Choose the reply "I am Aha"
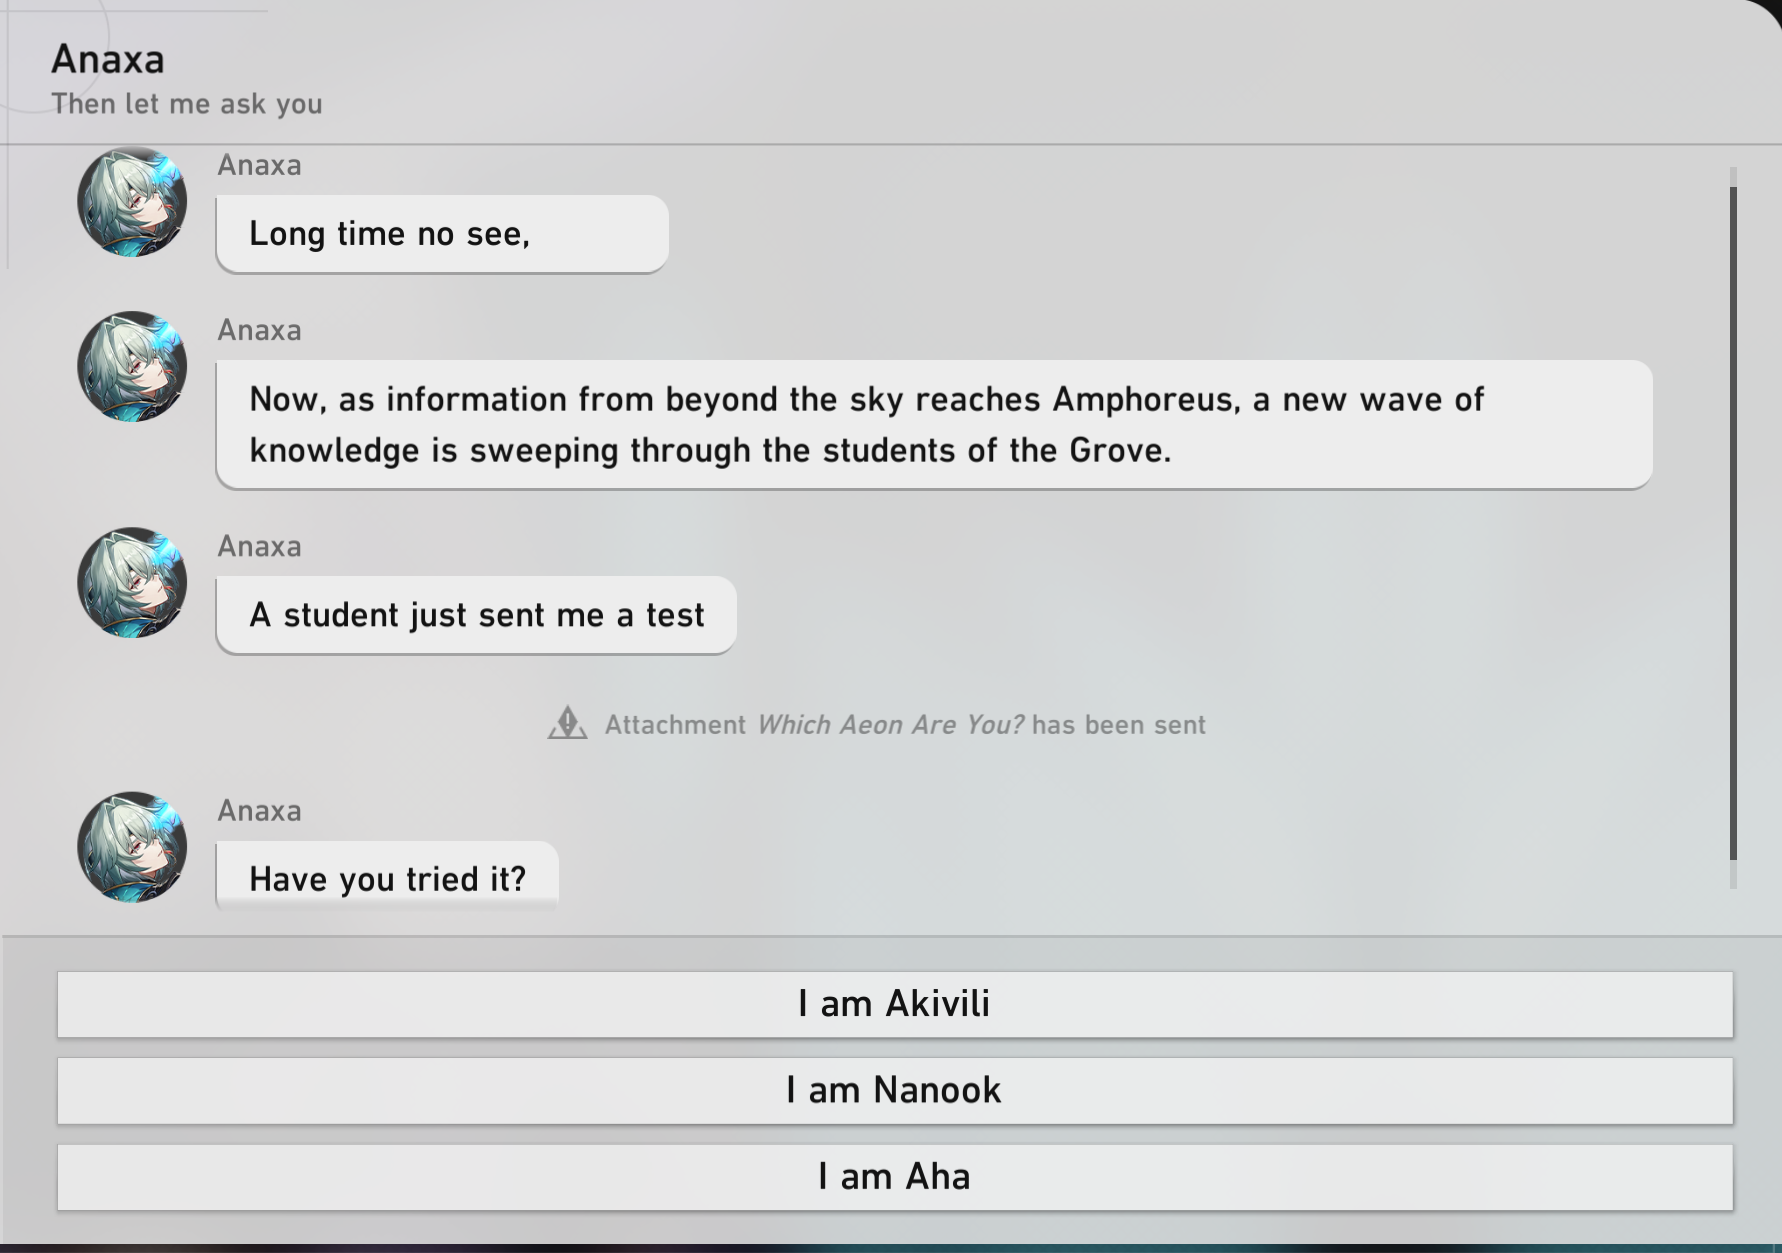 pos(895,1177)
